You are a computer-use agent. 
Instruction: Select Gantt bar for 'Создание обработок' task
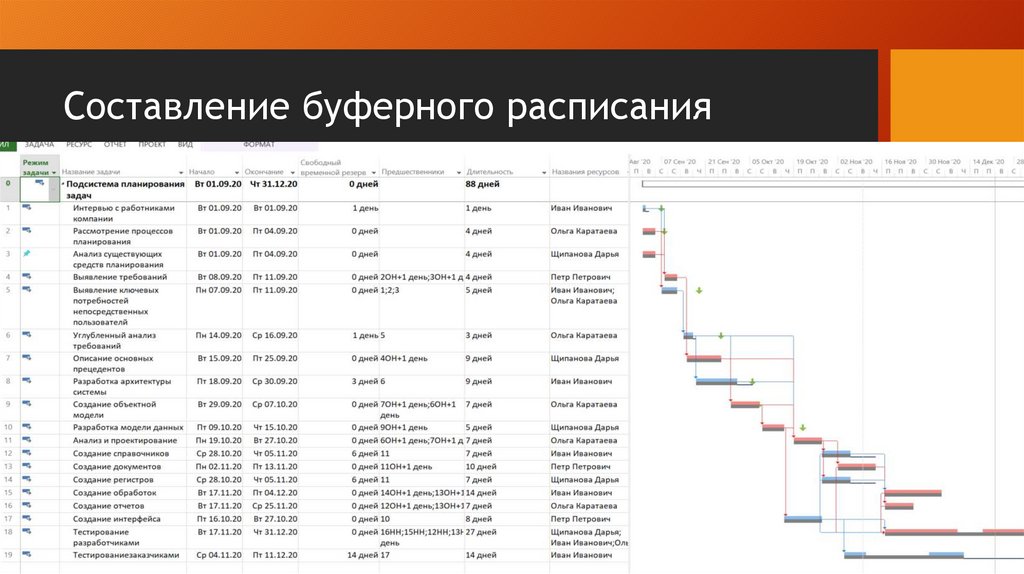(x=913, y=493)
